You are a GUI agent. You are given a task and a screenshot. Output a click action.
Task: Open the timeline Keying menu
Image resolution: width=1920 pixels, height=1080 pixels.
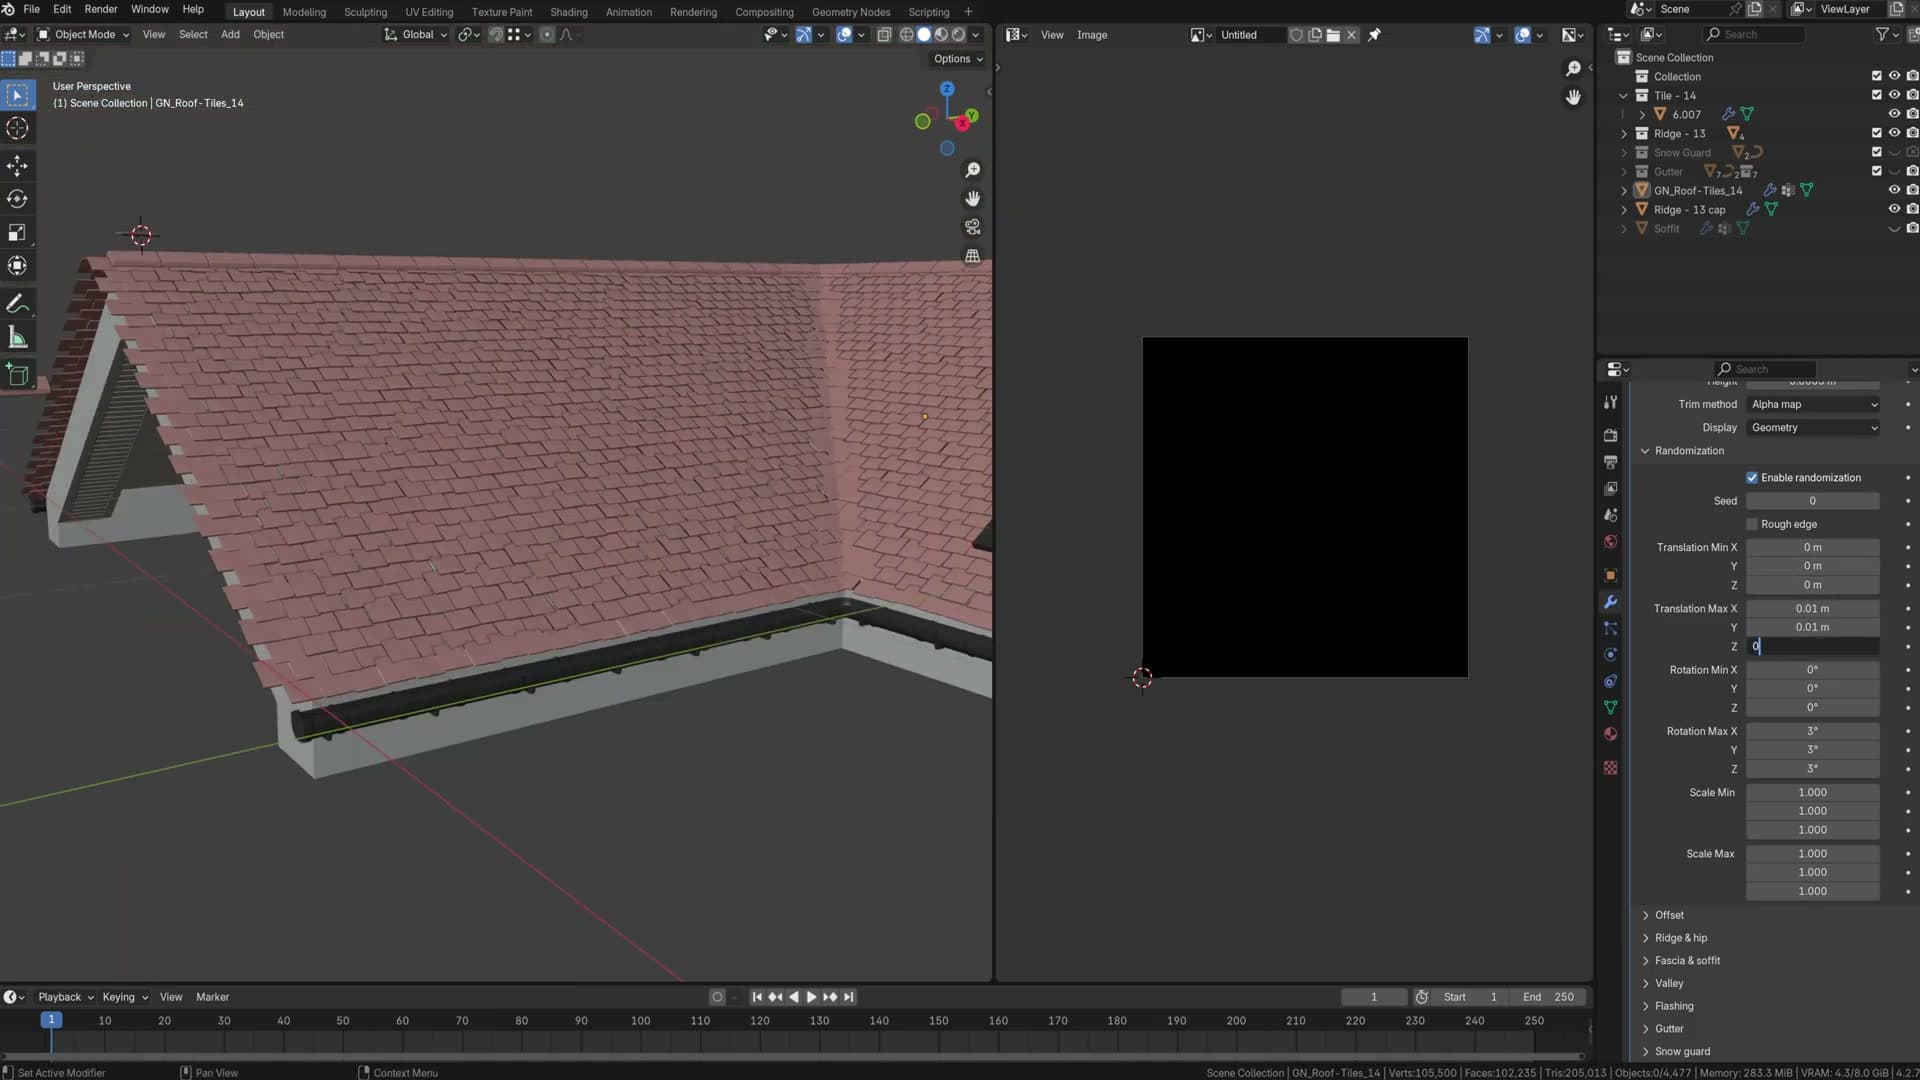point(125,997)
